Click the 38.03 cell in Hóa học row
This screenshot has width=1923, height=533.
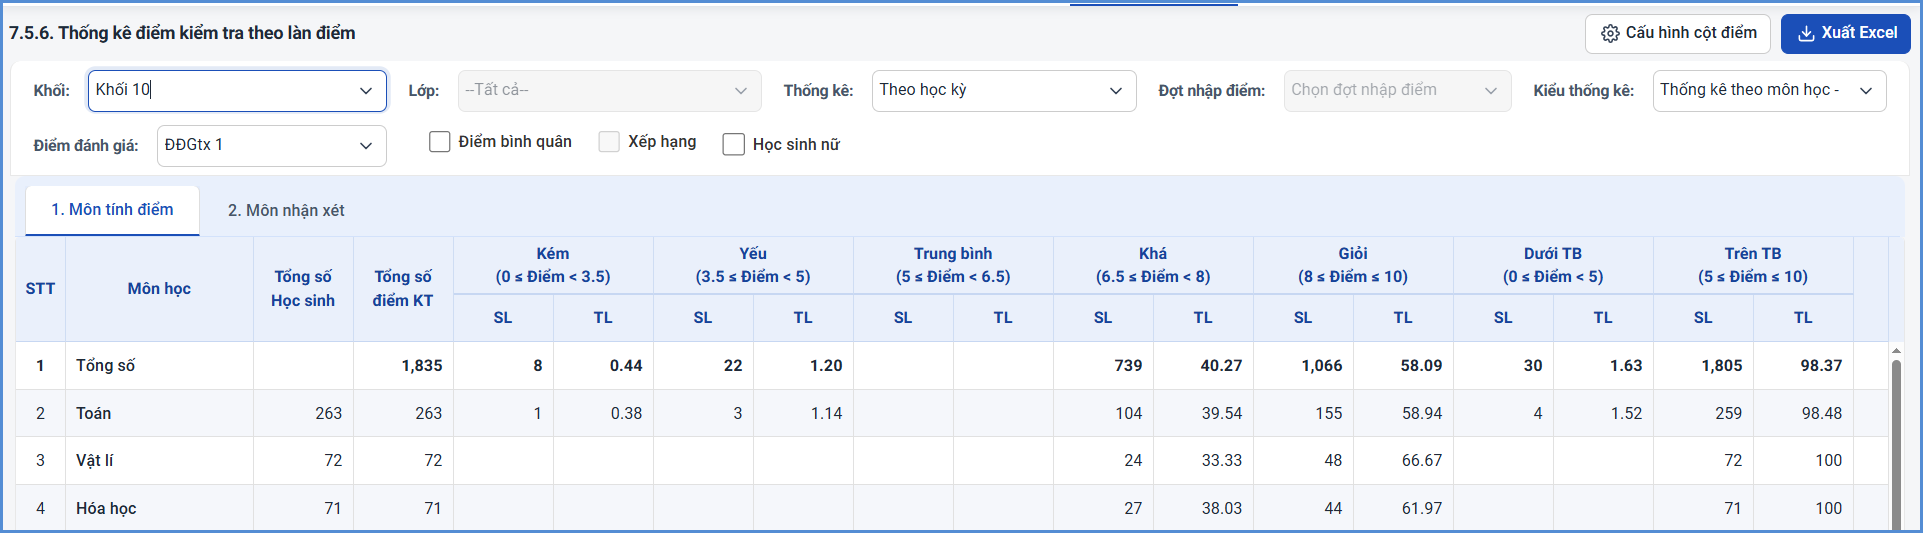click(x=1203, y=508)
